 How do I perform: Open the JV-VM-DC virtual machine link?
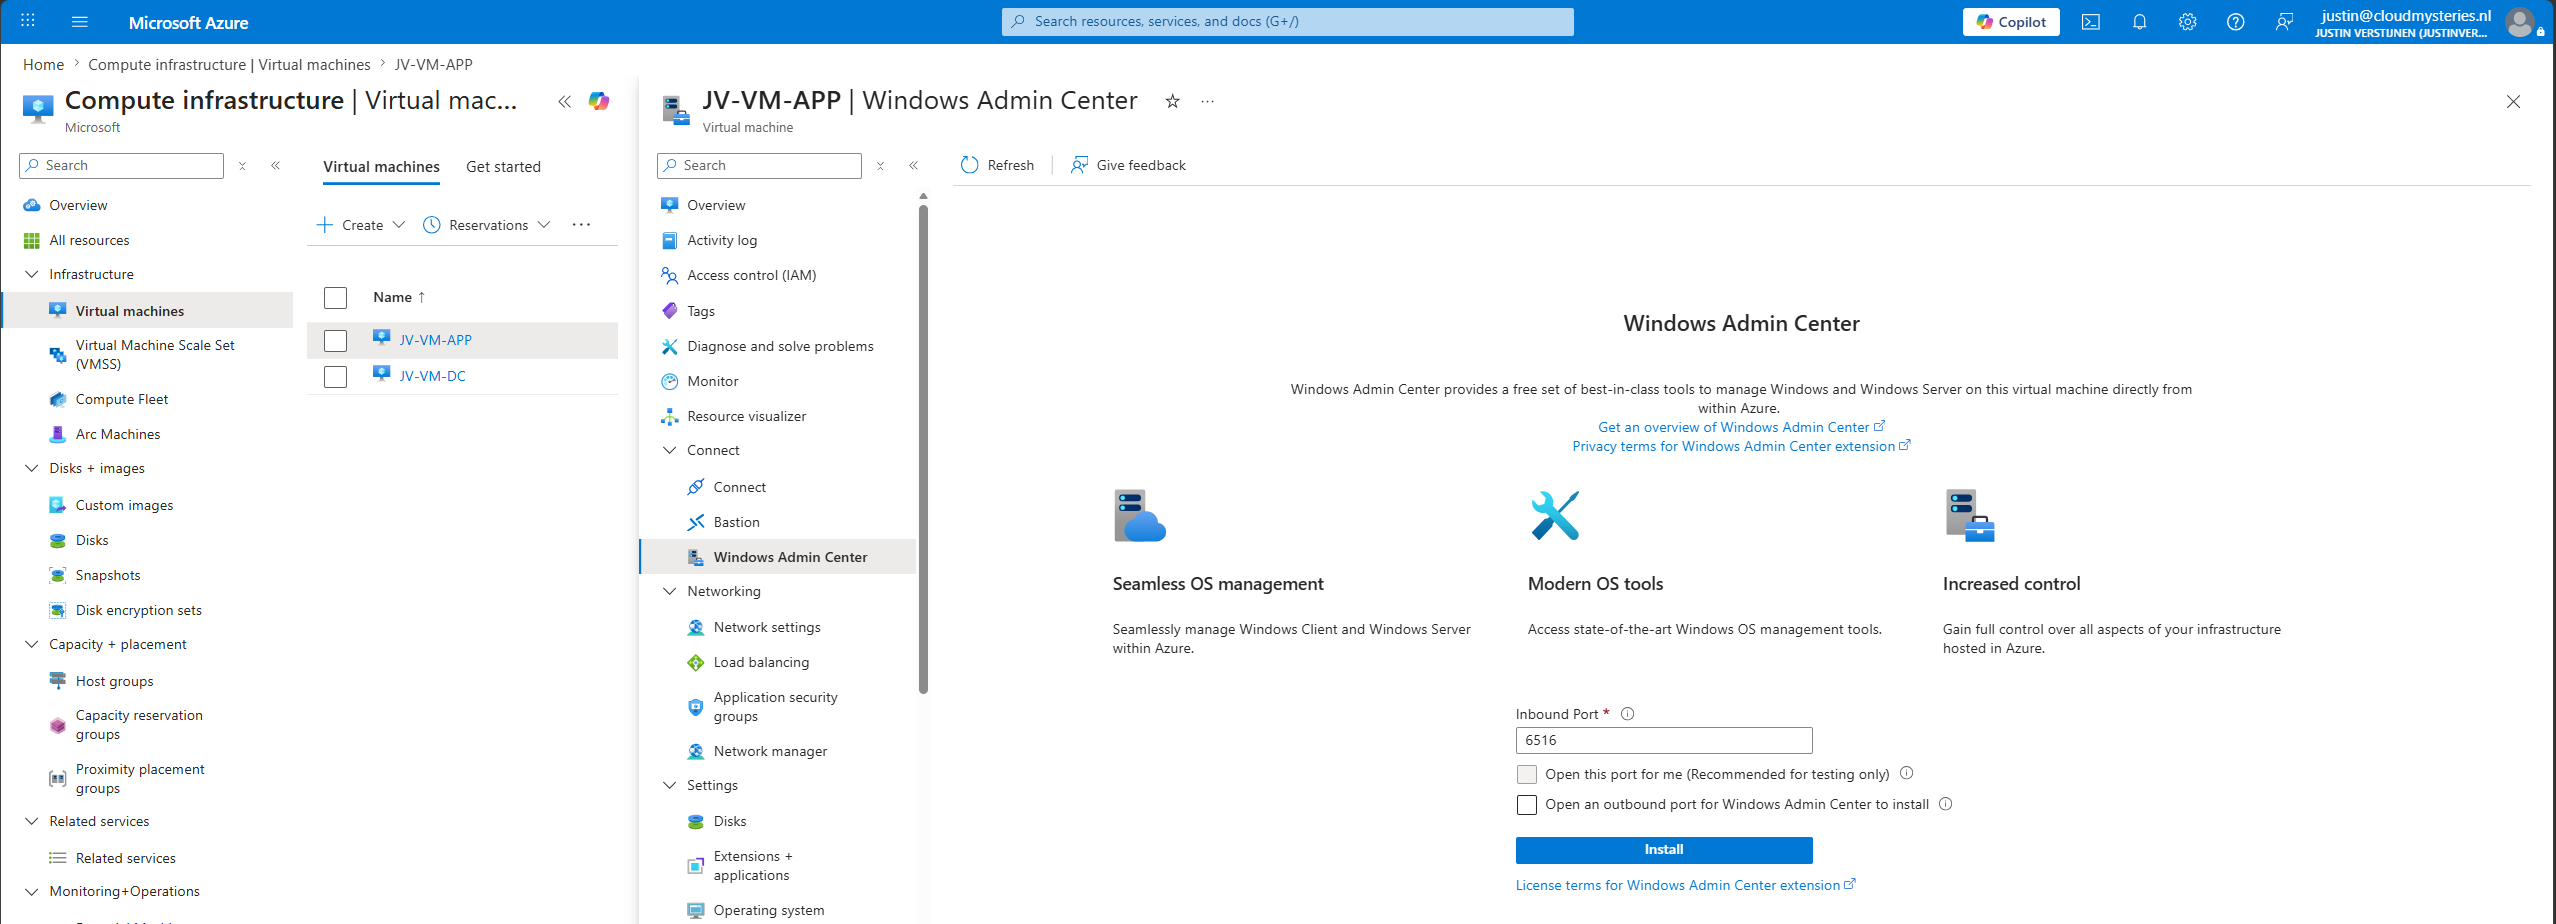[x=433, y=376]
